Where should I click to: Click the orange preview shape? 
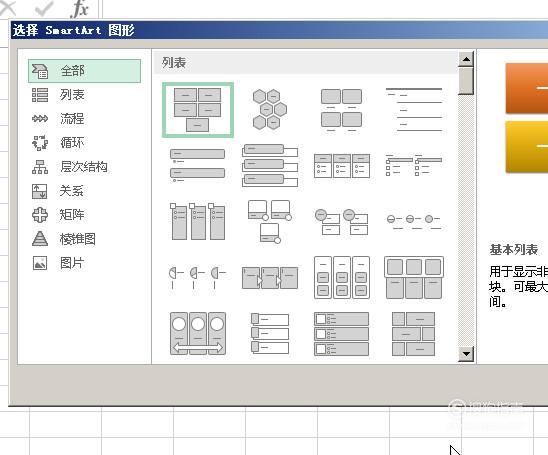[527, 88]
